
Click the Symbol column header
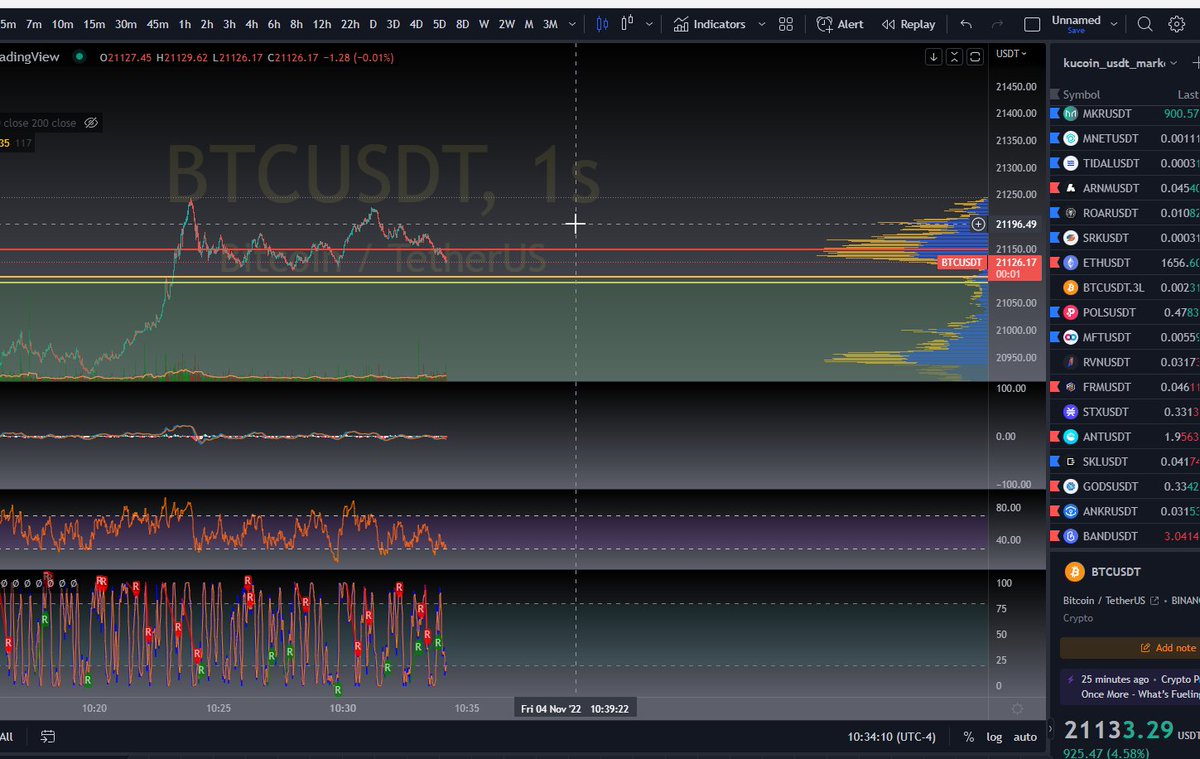pyautogui.click(x=1081, y=95)
